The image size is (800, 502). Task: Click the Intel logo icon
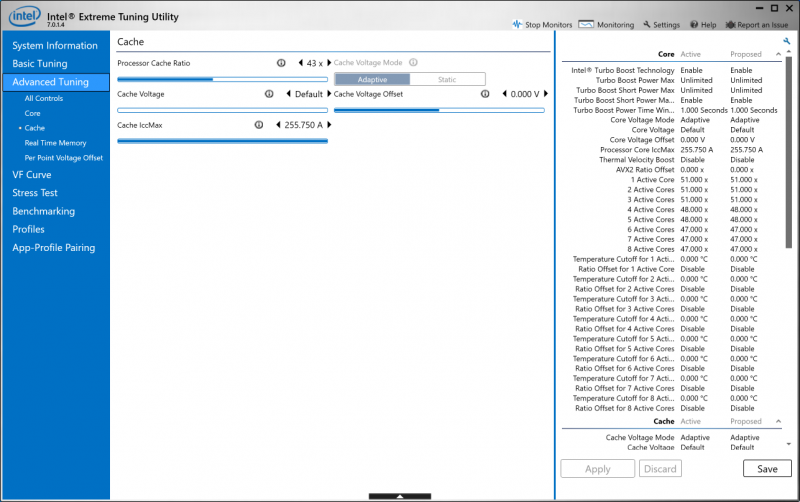[24, 16]
